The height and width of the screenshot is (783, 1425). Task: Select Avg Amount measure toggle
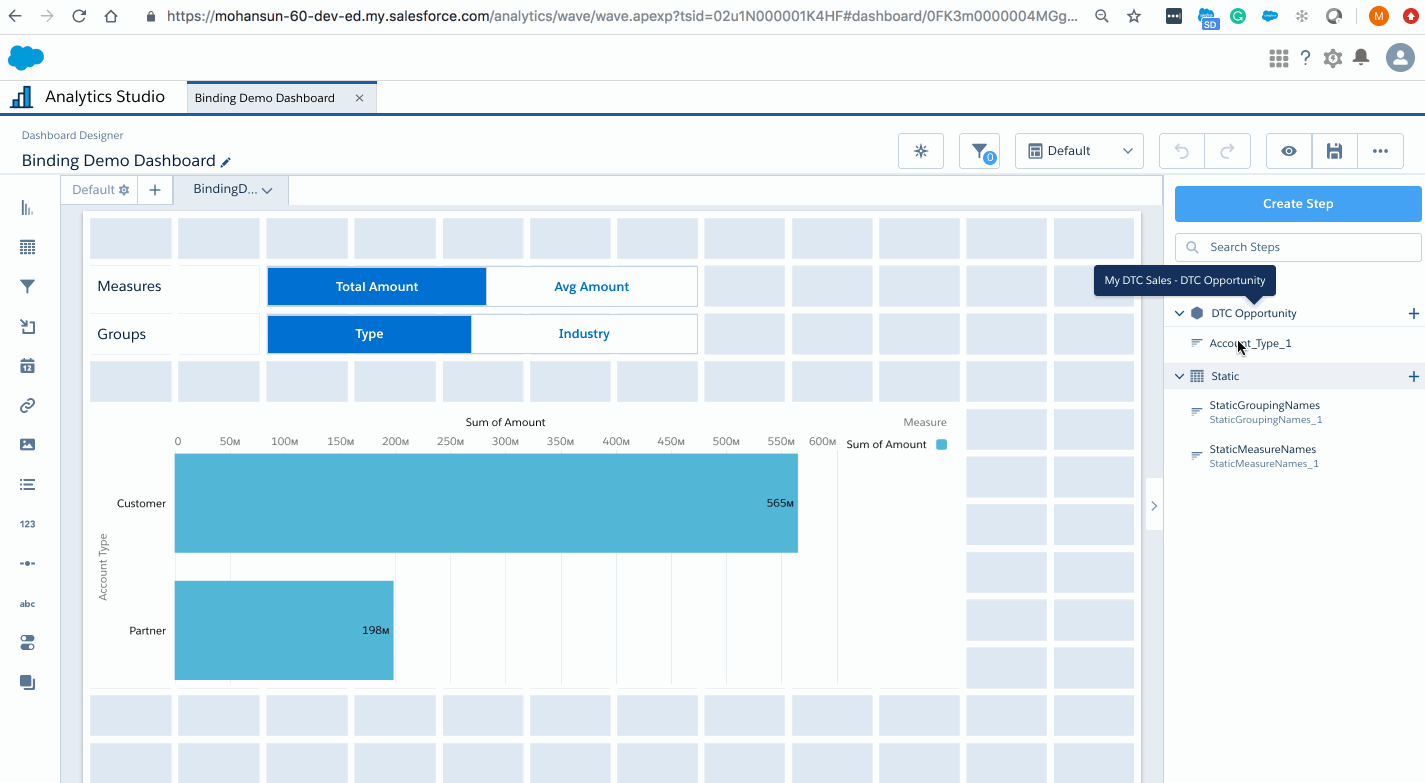[591, 286]
